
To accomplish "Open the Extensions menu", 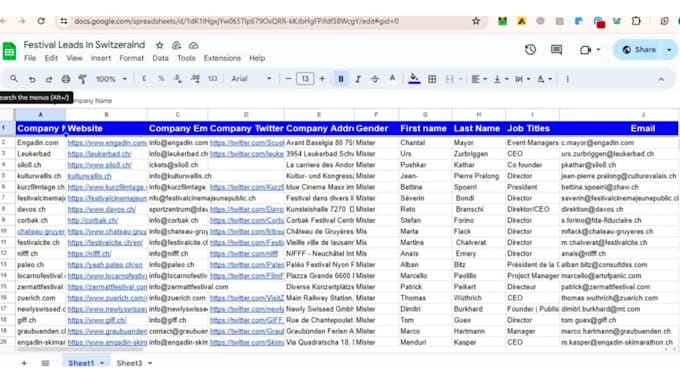I will tap(222, 58).
